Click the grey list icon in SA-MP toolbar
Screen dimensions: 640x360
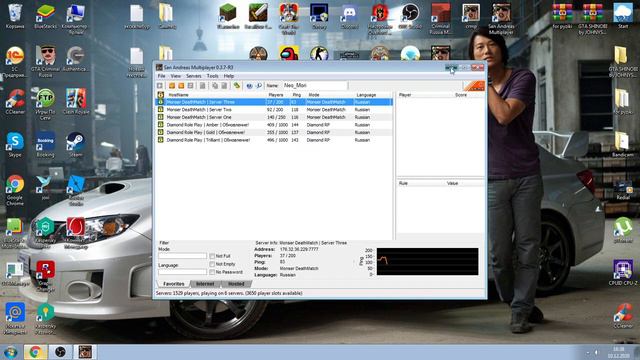coord(190,86)
